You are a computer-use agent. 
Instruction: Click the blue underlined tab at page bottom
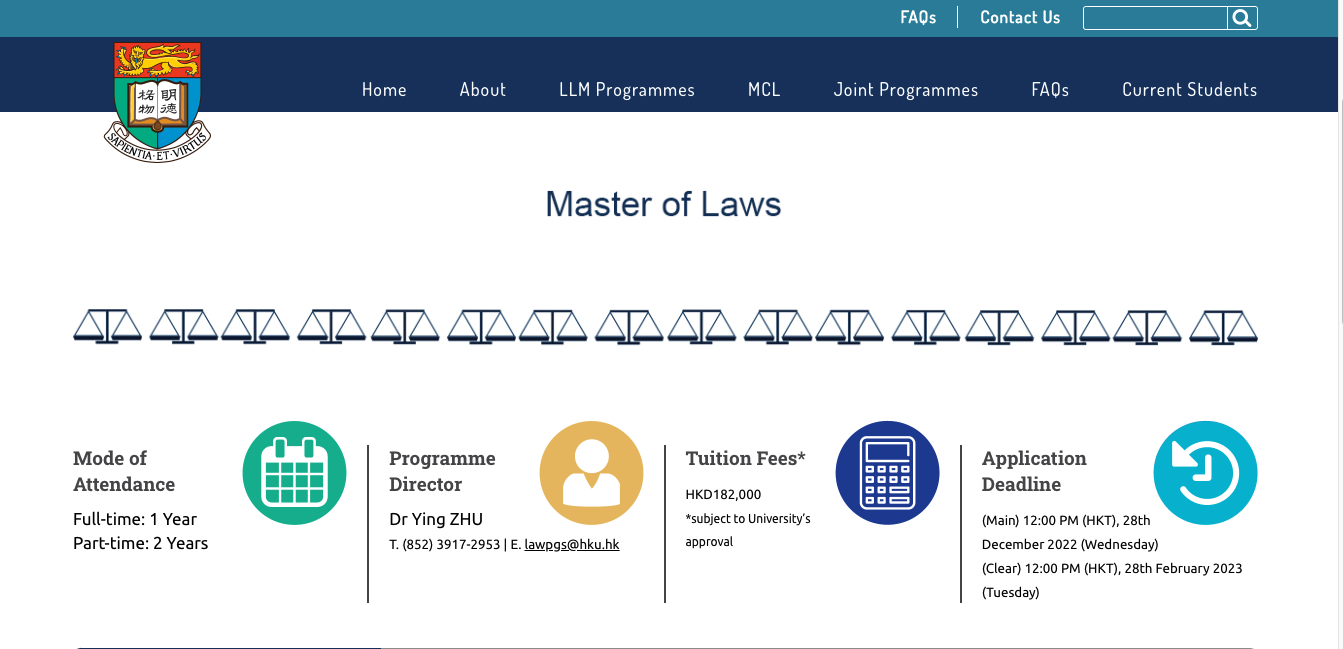[x=228, y=648]
